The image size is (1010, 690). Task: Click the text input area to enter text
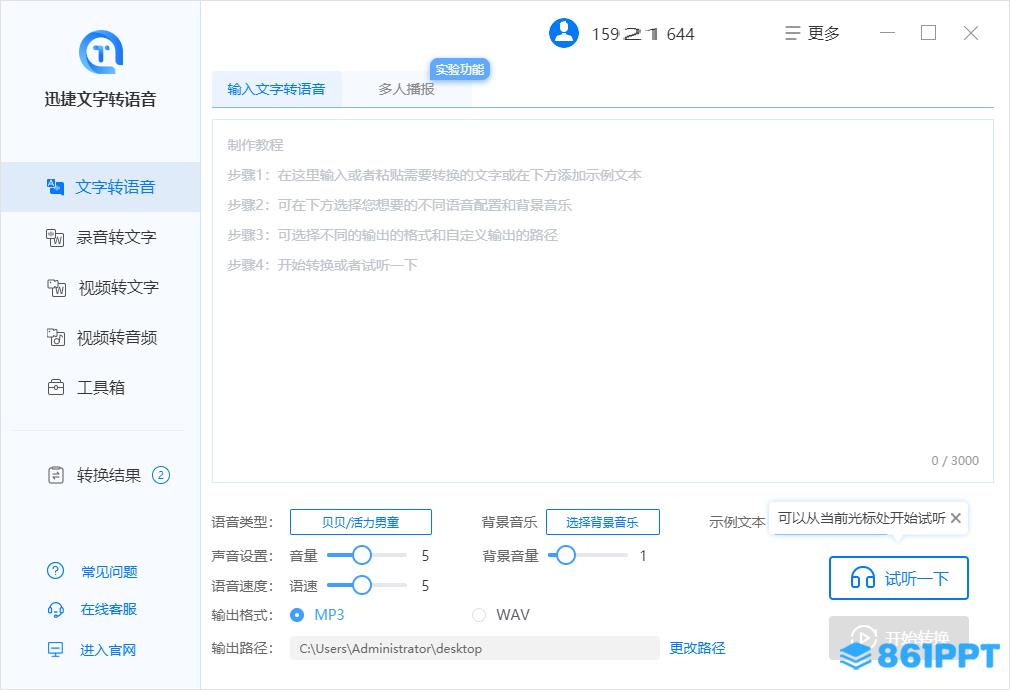[603, 301]
